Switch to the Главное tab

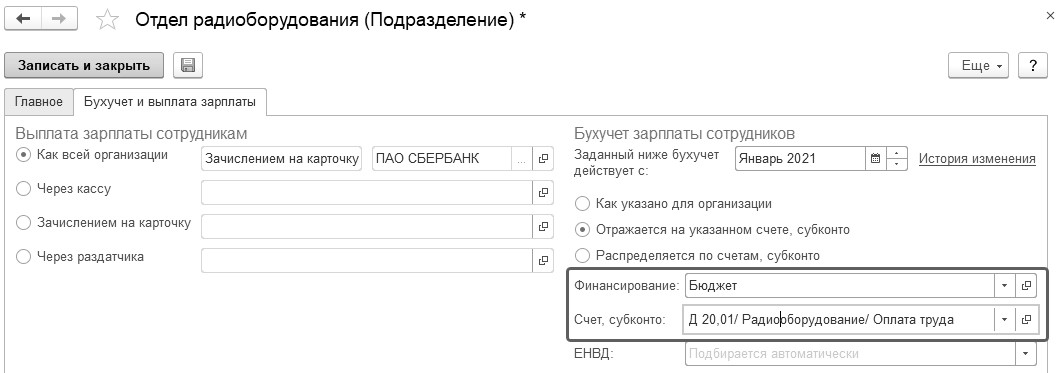coord(39,102)
